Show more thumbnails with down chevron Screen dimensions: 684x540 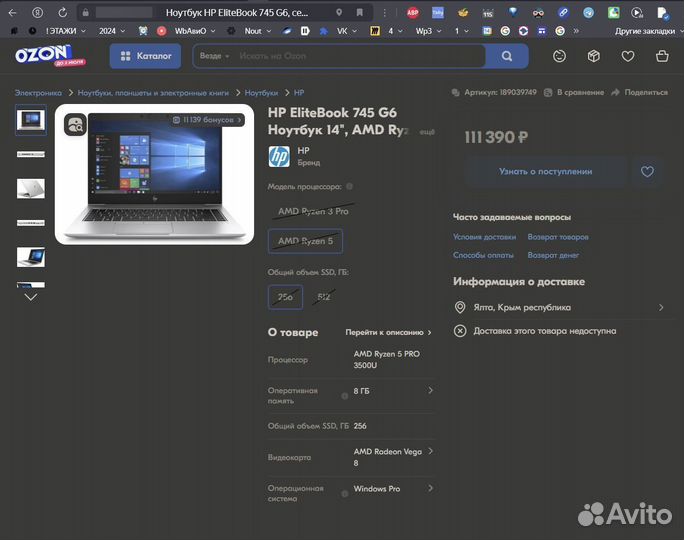coord(31,297)
